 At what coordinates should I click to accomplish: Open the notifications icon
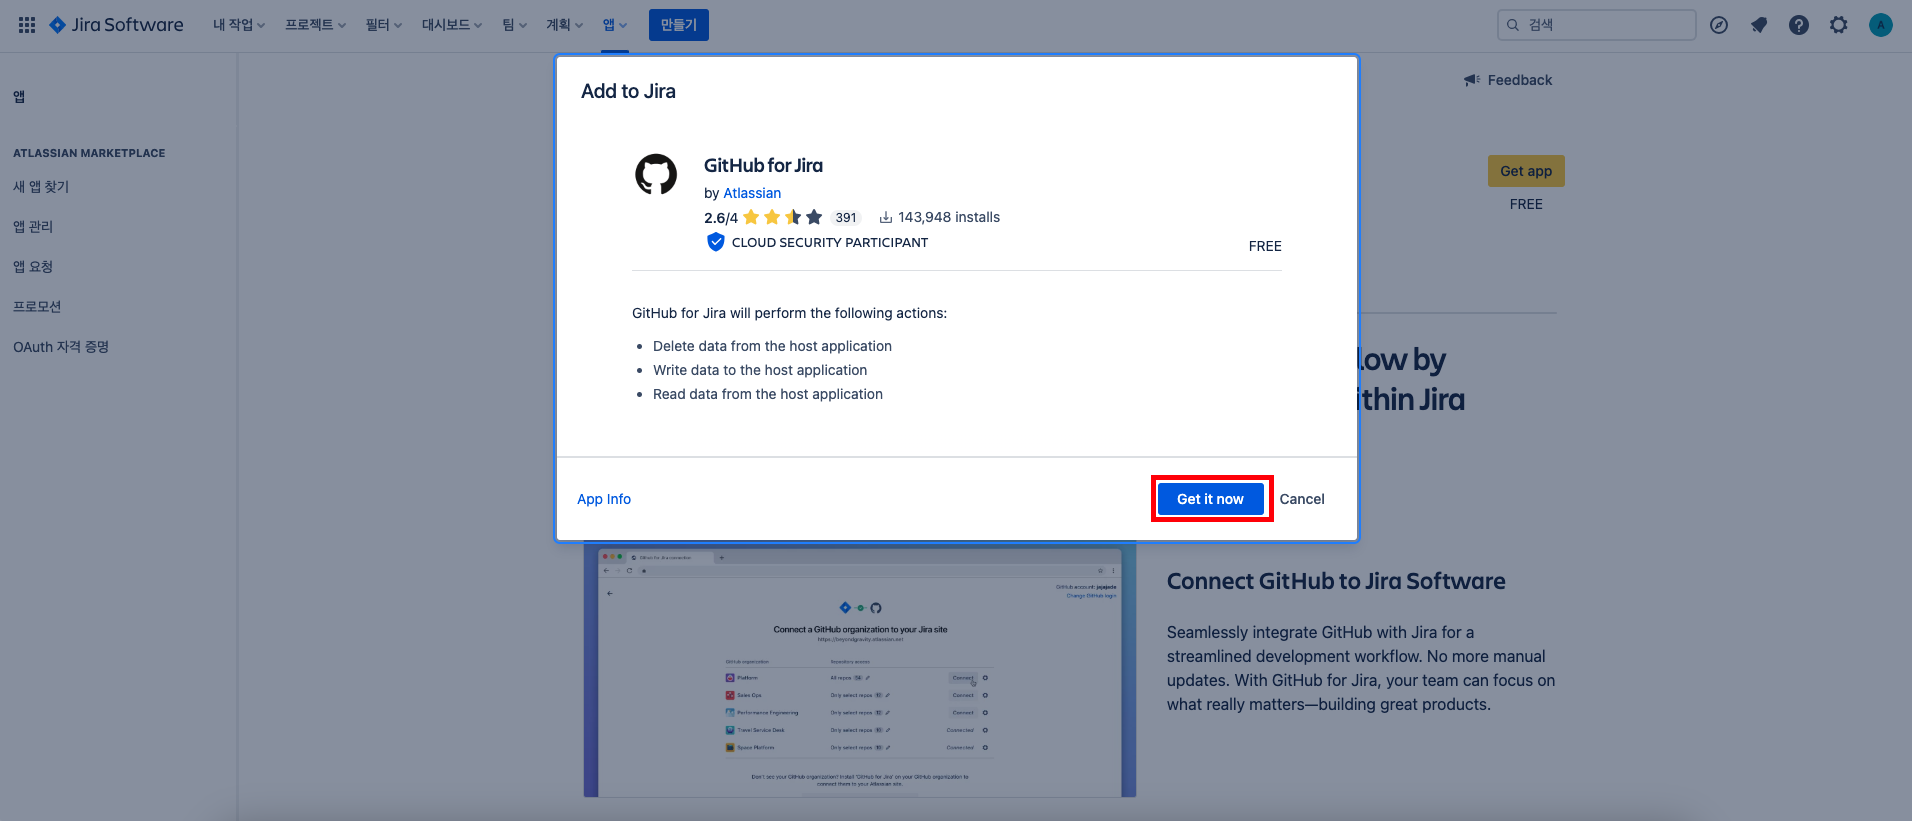(x=1759, y=25)
